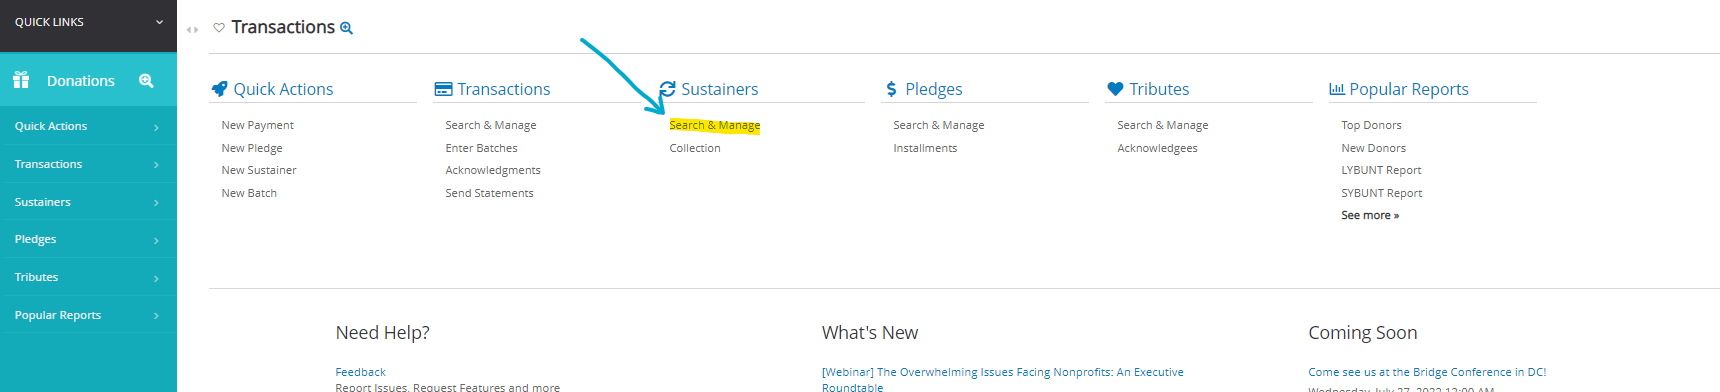Click the Popular Reports bar chart icon
Screen dimensions: 1720x392
pos(1336,89)
